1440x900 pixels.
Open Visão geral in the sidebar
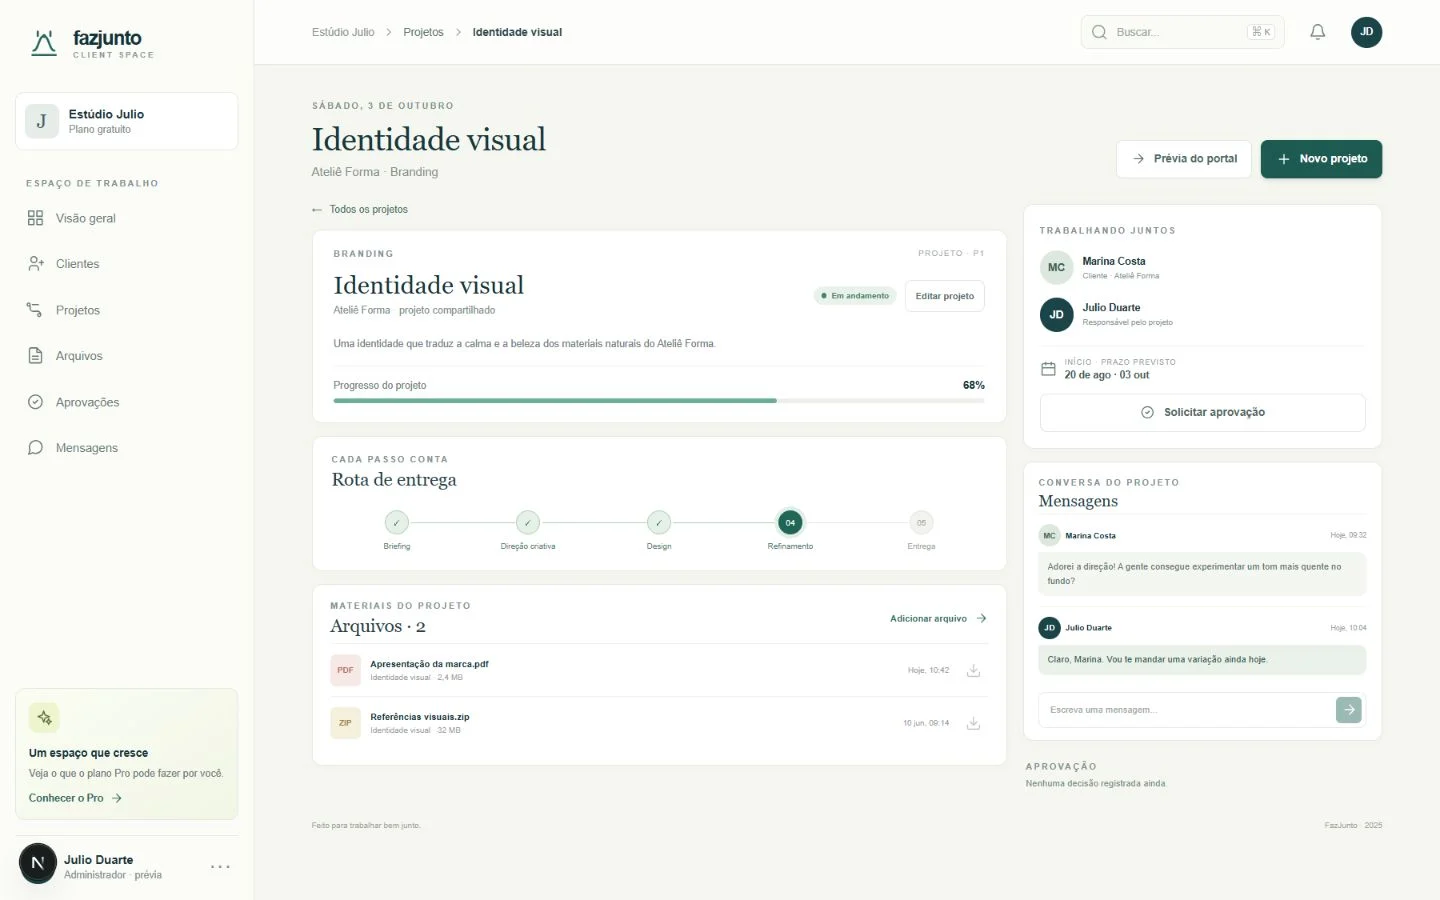pyautogui.click(x=127, y=218)
